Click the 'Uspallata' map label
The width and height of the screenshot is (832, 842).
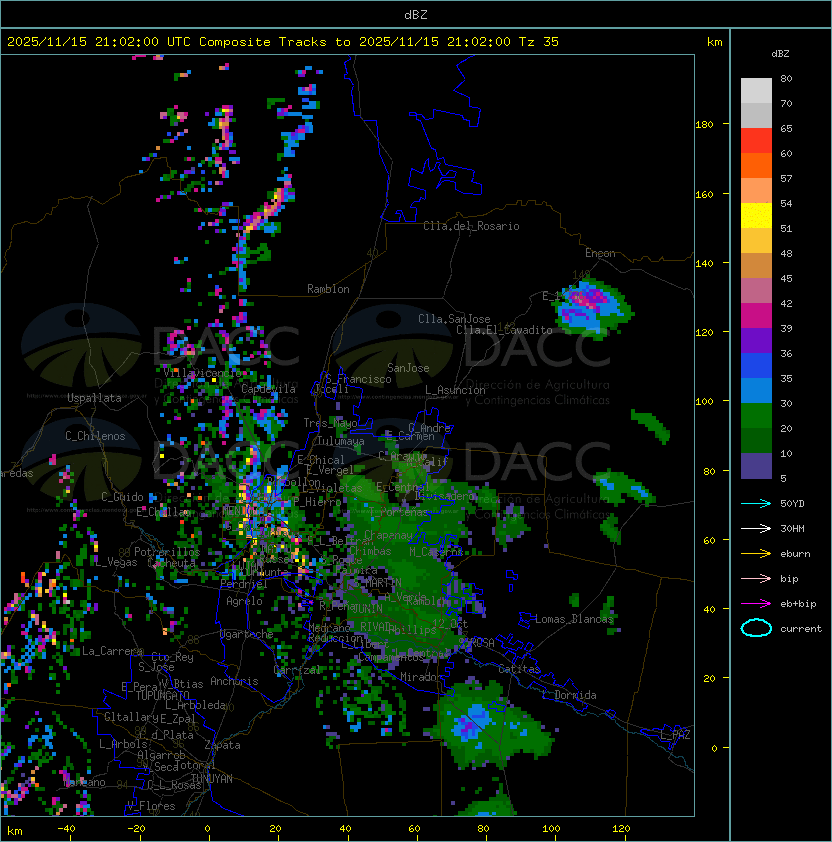point(94,398)
